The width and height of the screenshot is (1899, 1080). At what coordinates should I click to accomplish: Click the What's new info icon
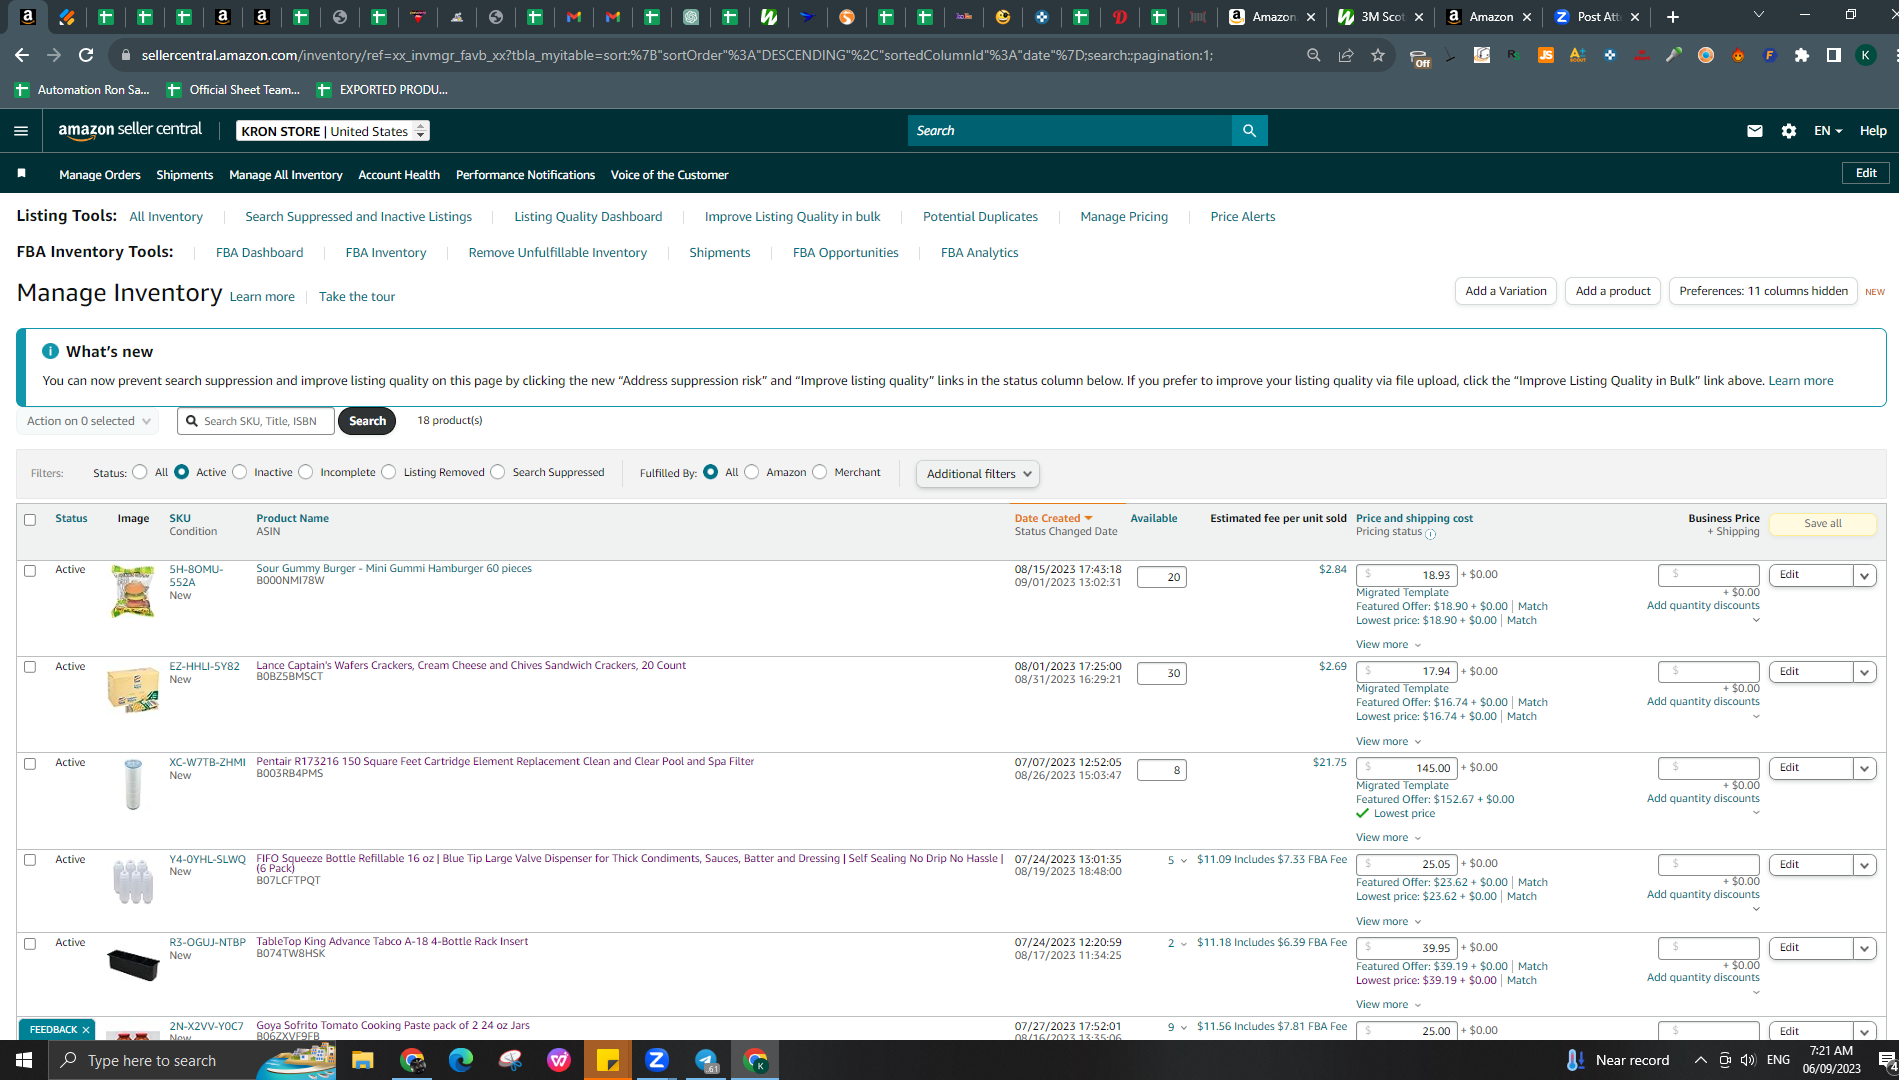(x=50, y=351)
